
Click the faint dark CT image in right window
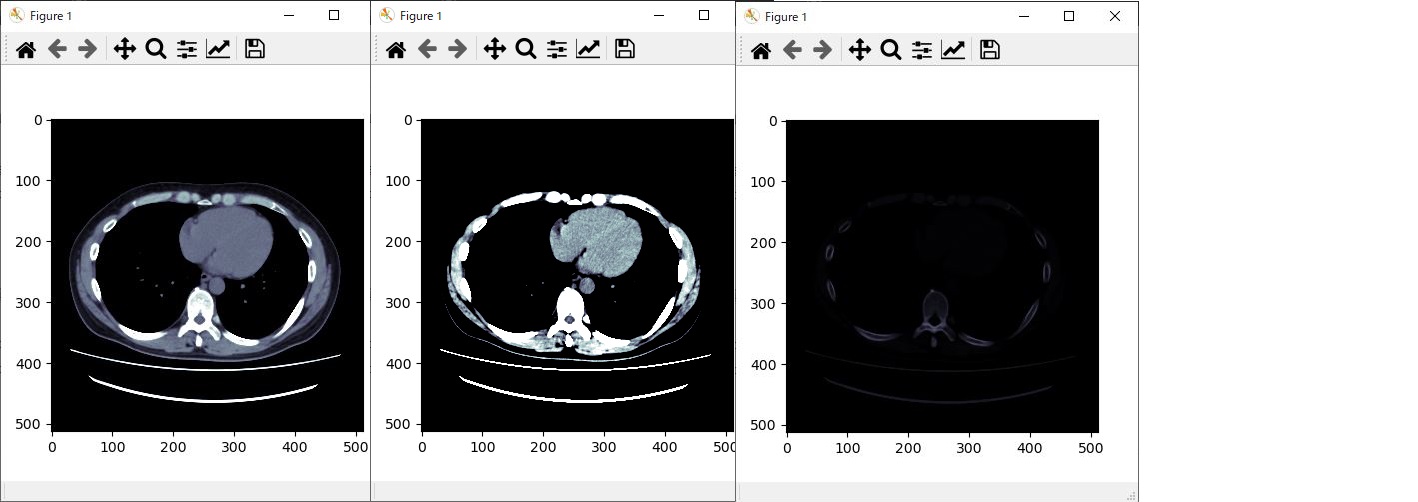point(942,276)
